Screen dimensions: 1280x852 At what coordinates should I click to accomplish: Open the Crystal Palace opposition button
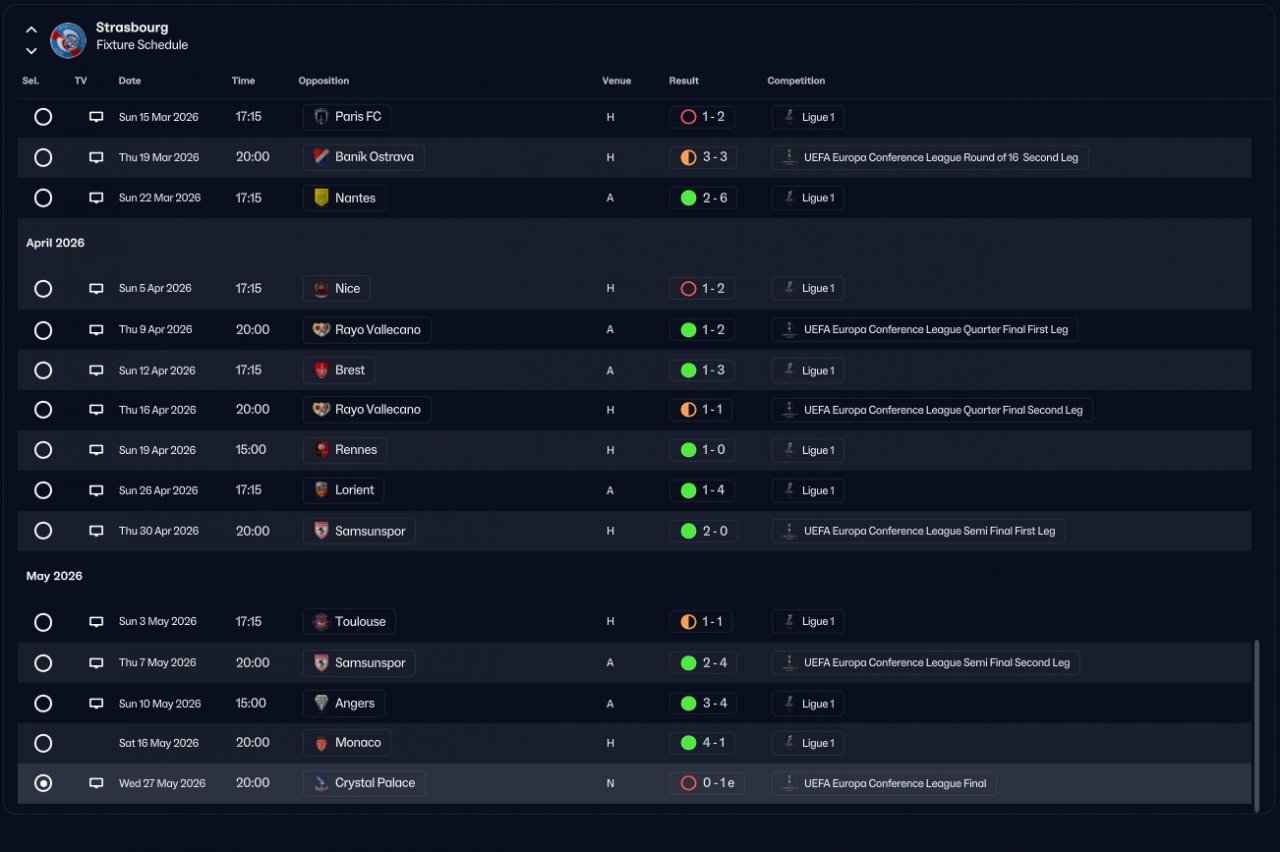[x=364, y=783]
